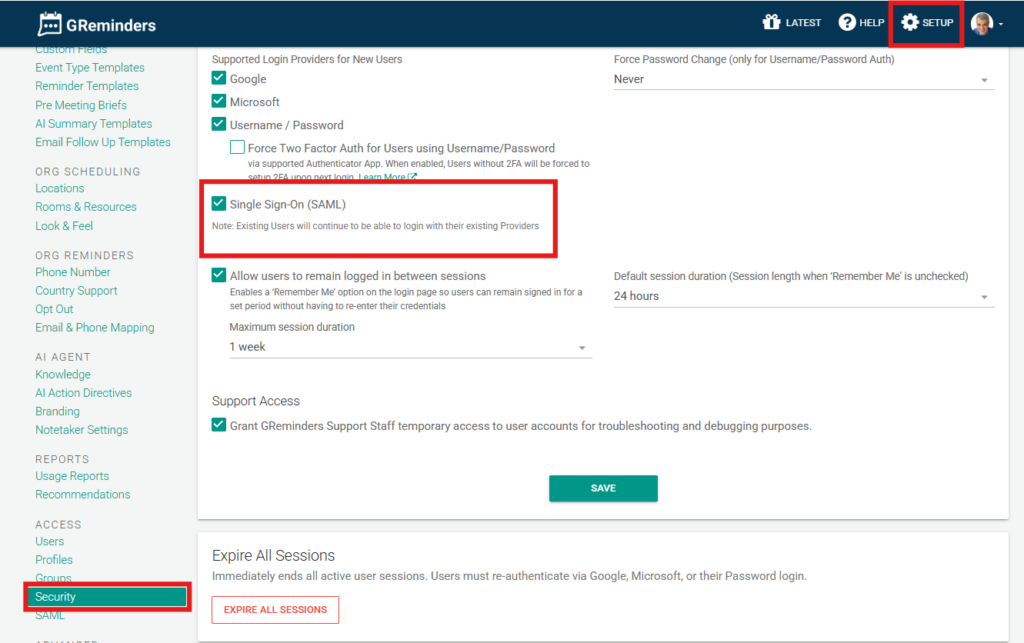Go to Reminder Templates in the sidebar

pos(87,86)
